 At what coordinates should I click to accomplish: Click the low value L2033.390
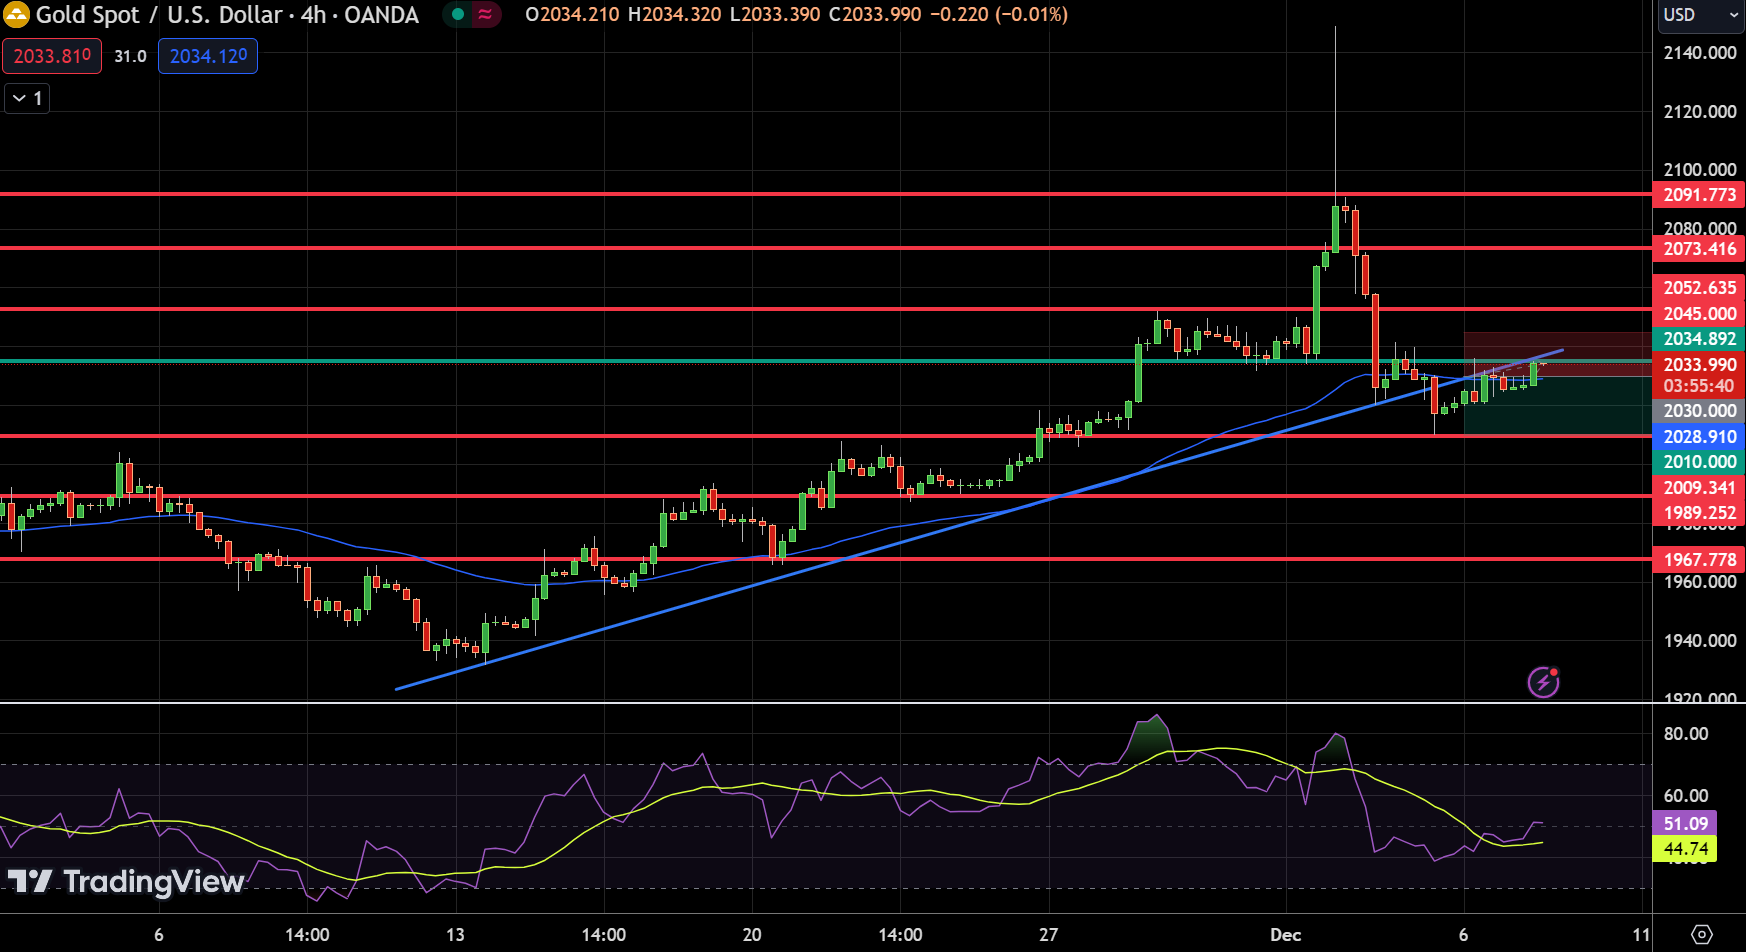click(775, 15)
